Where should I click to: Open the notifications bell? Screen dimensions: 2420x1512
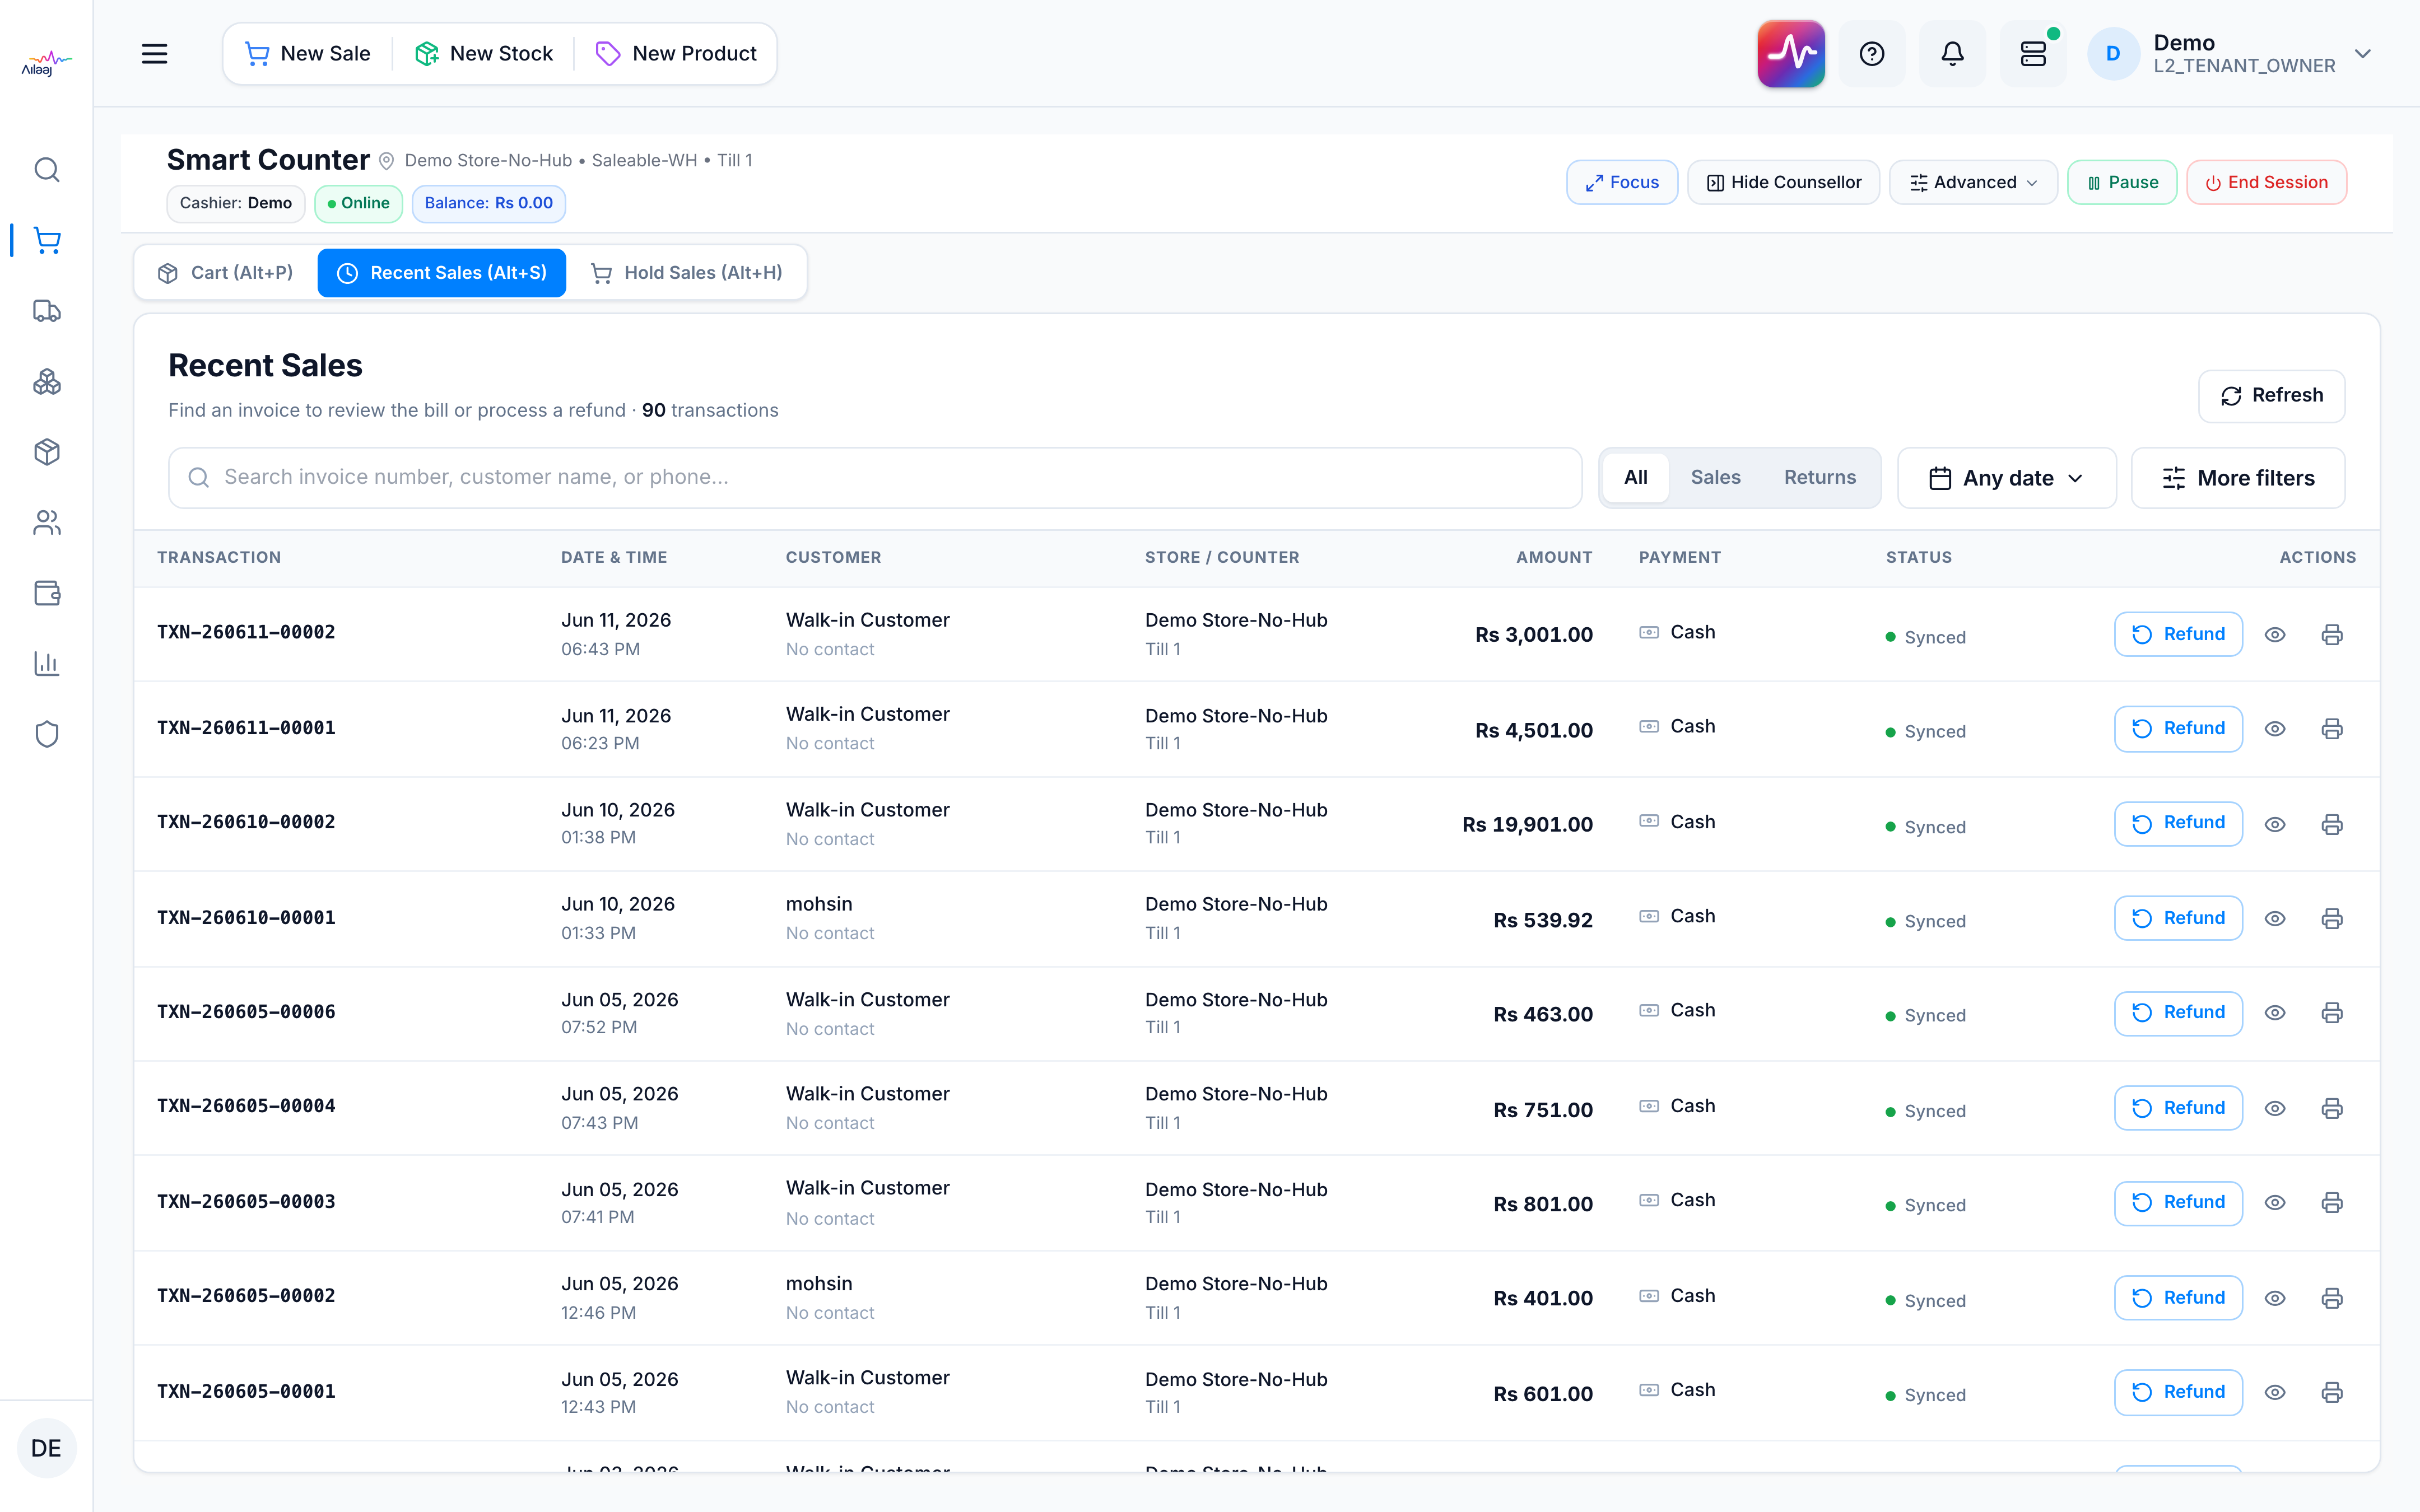pos(1952,54)
